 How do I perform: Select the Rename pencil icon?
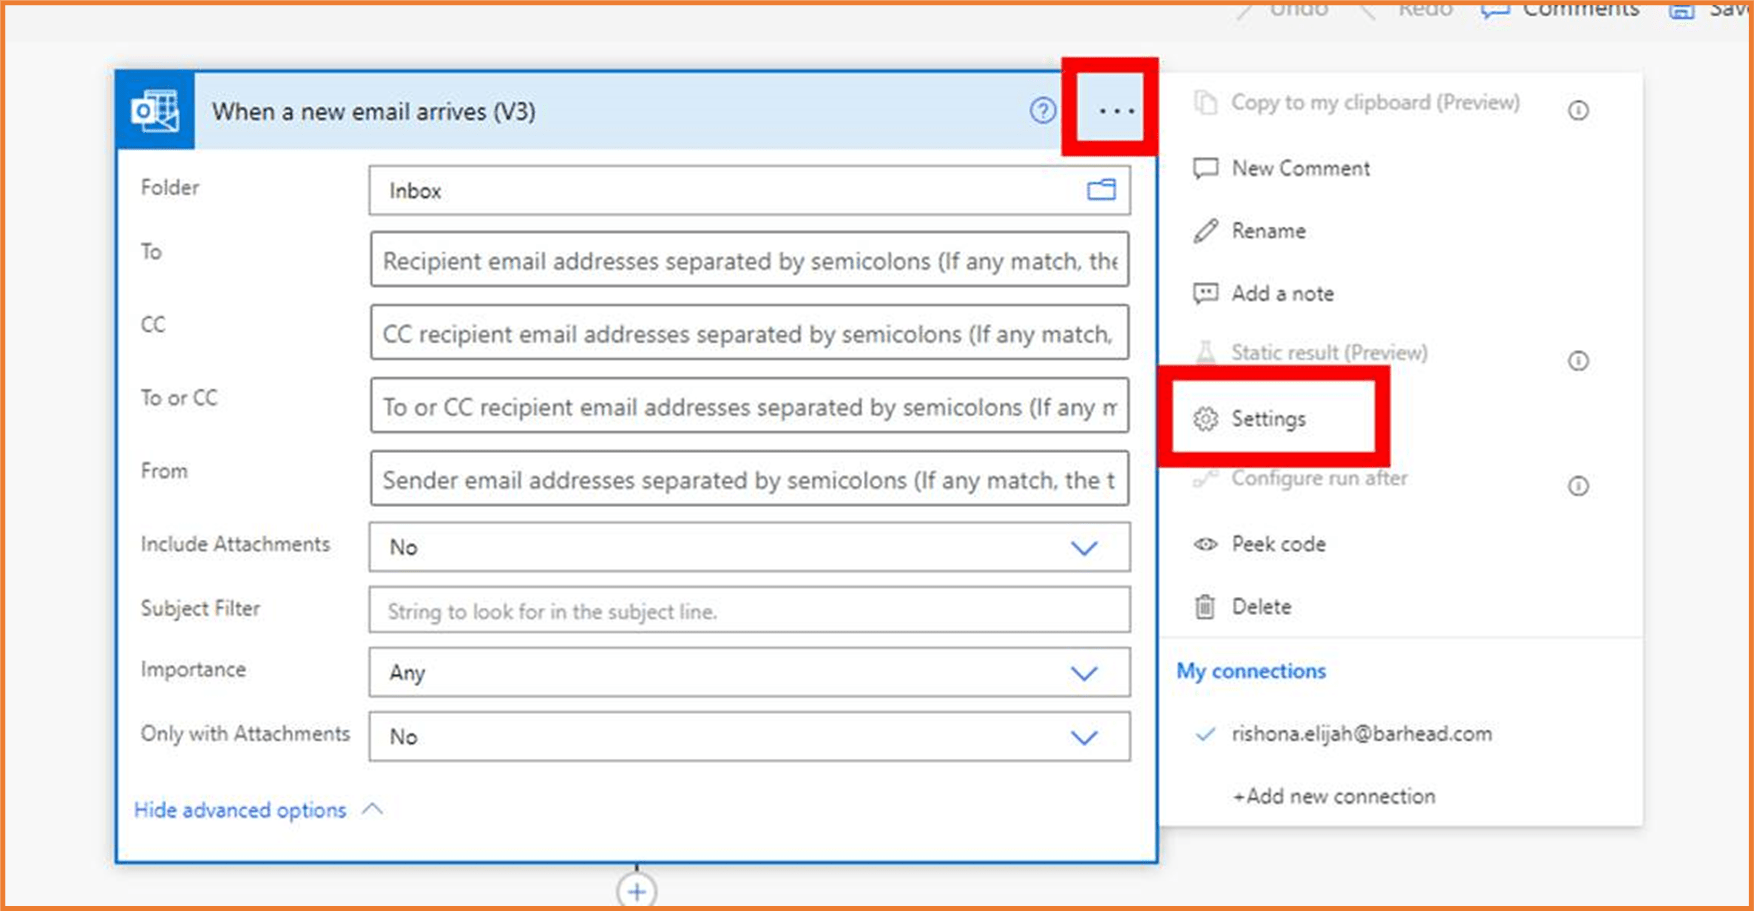1206,230
